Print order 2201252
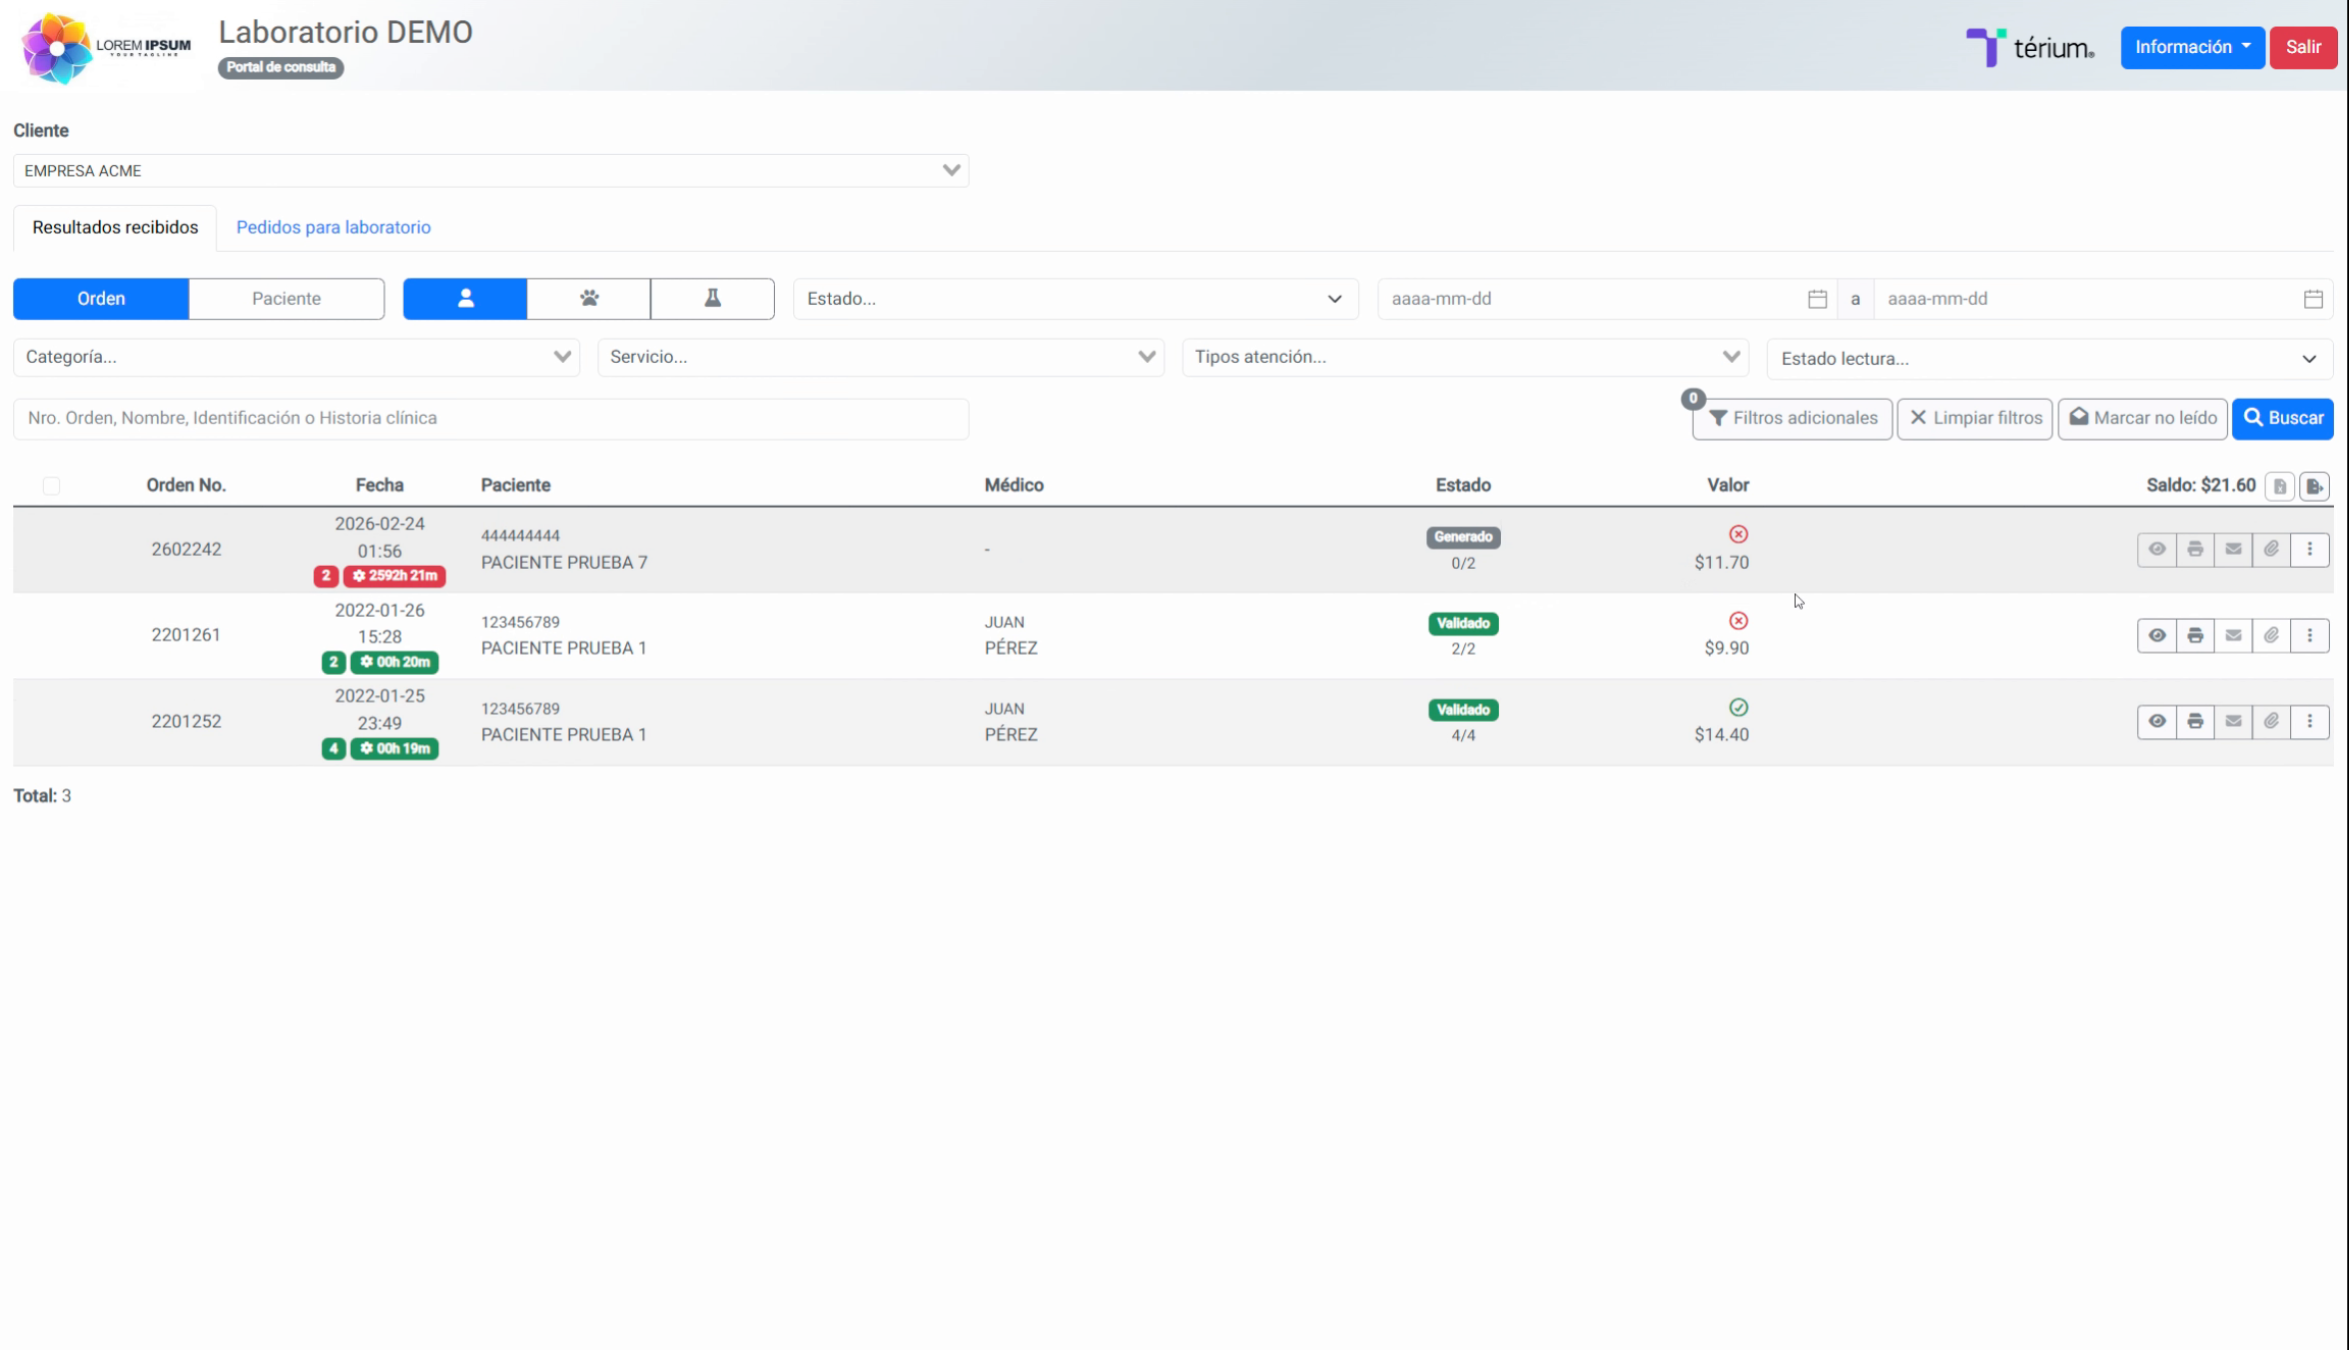The image size is (2349, 1350). click(x=2195, y=721)
